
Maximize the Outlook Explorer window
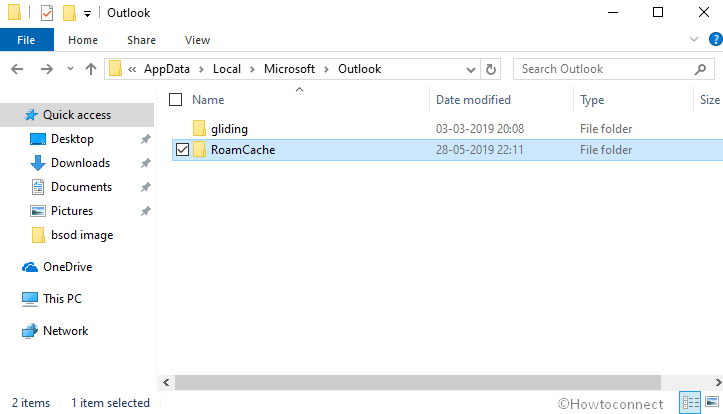[658, 12]
